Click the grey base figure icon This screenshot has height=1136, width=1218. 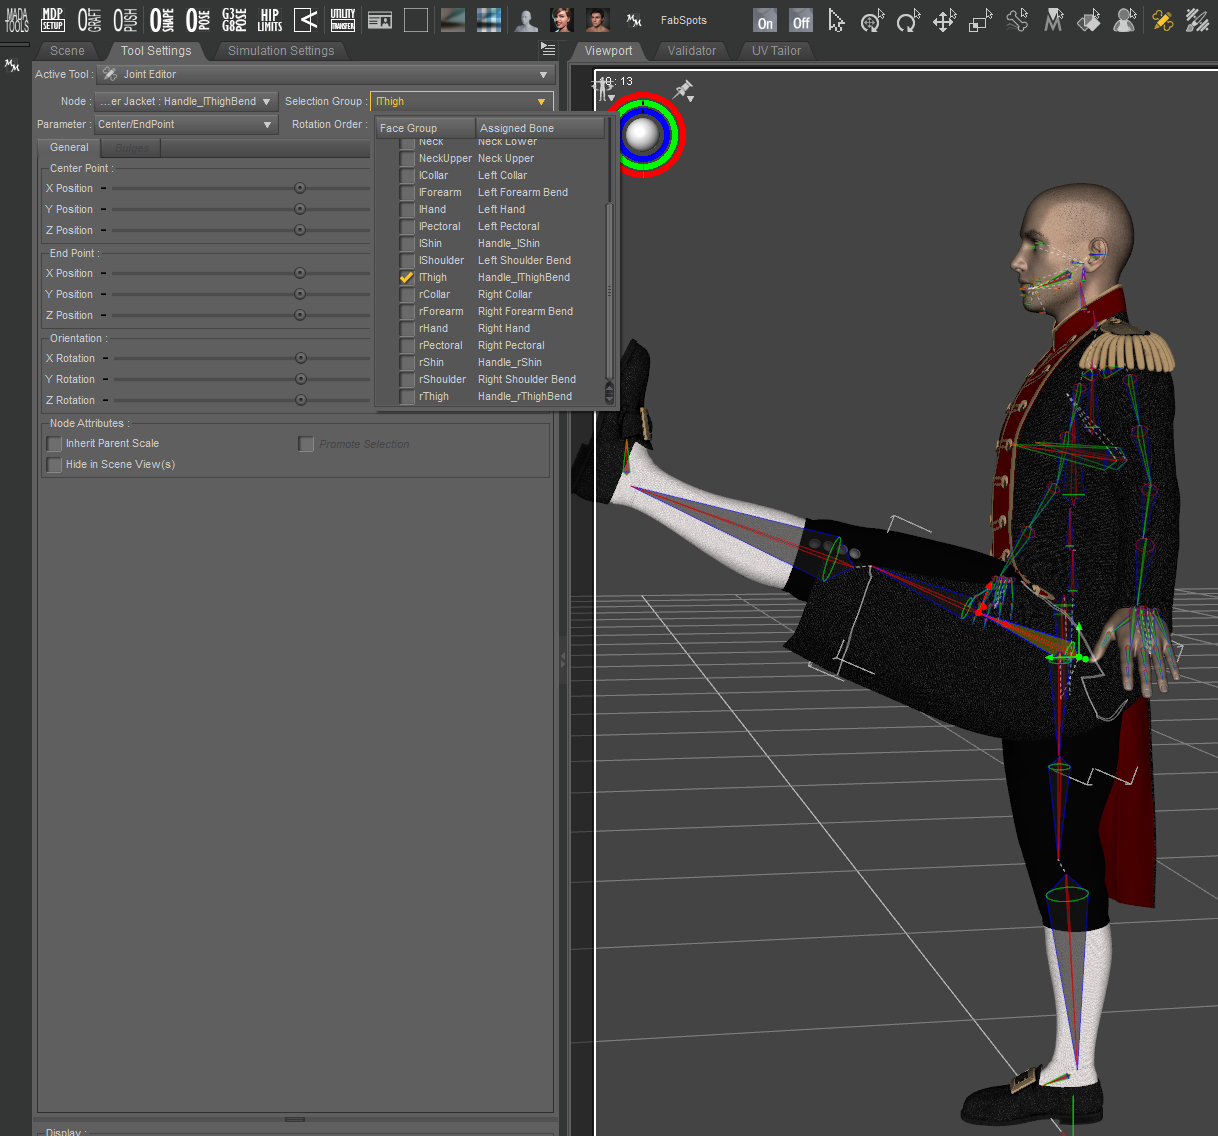point(525,20)
